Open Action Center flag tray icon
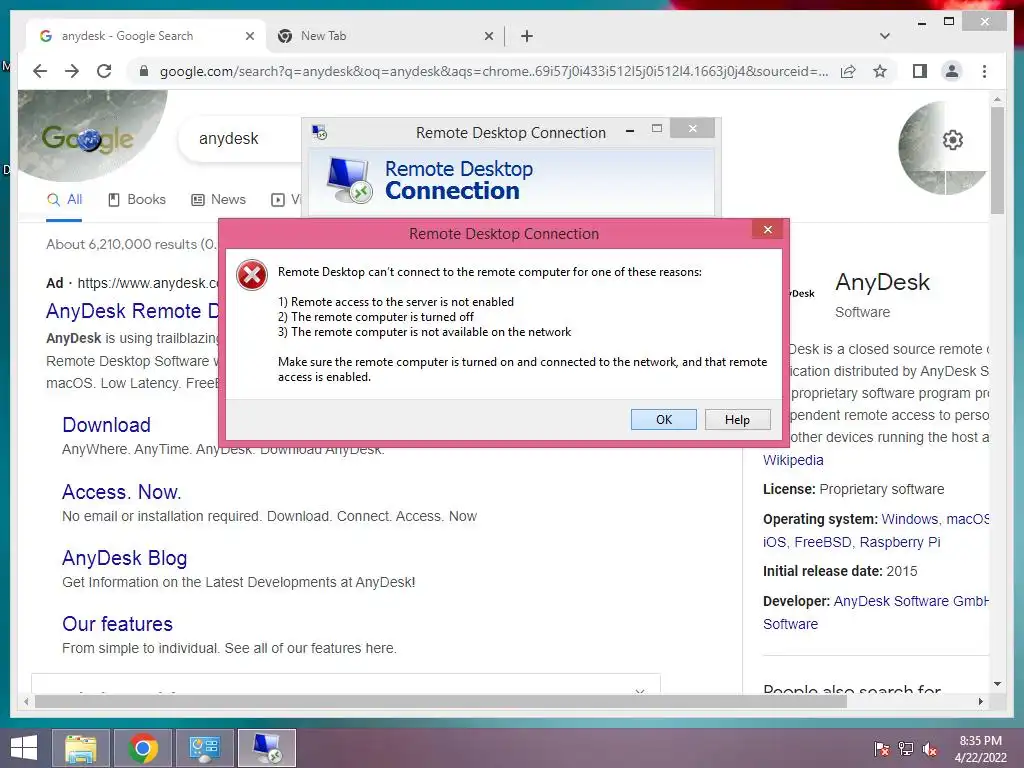1024x768 pixels. [x=882, y=748]
